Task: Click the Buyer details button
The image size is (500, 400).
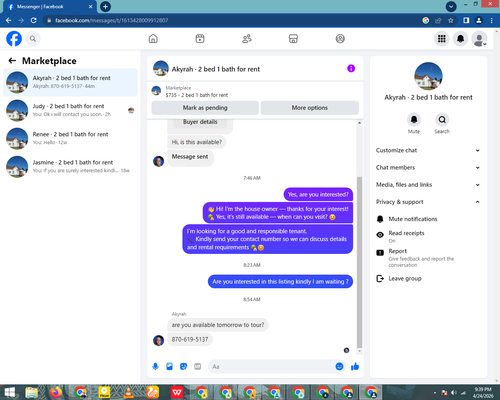Action: click(200, 122)
